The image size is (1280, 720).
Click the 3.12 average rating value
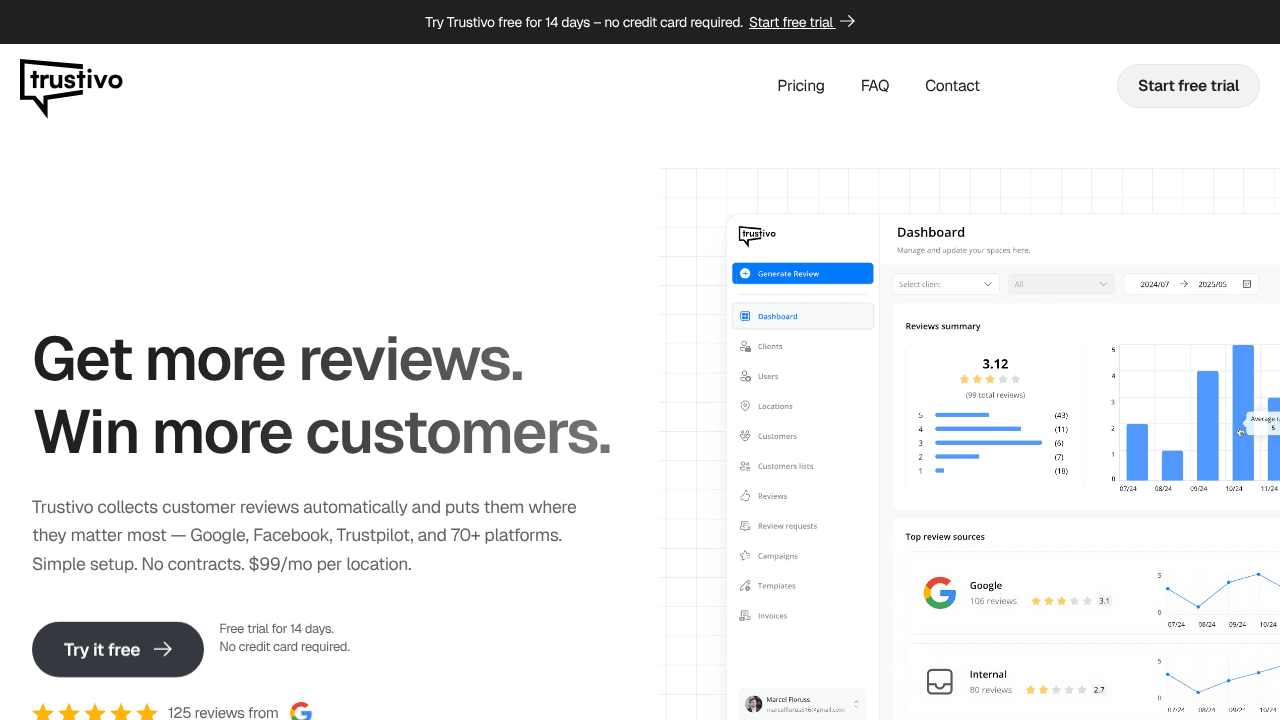(x=995, y=364)
